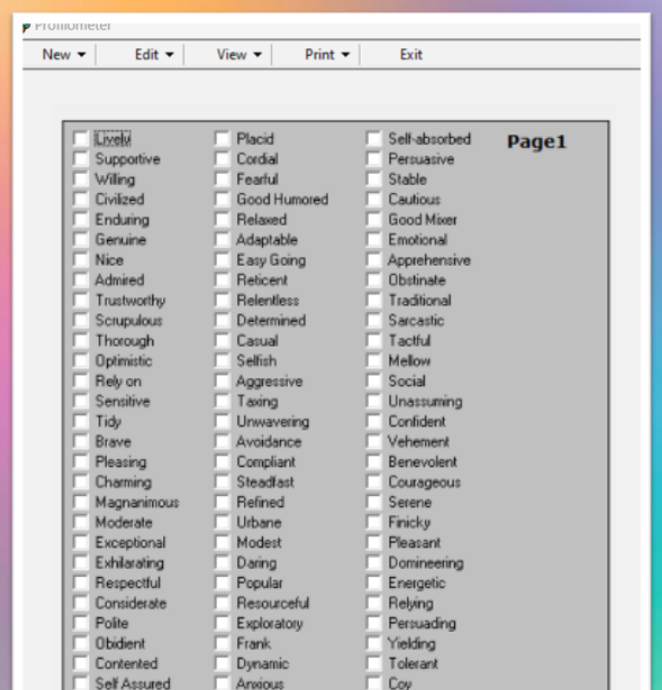Click Exit in the menu bar
The image size is (662, 690).
[x=411, y=55]
